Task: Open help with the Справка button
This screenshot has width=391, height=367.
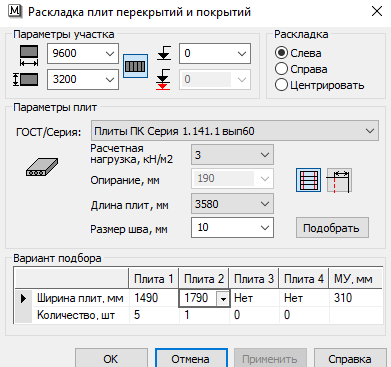Action: click(x=350, y=359)
